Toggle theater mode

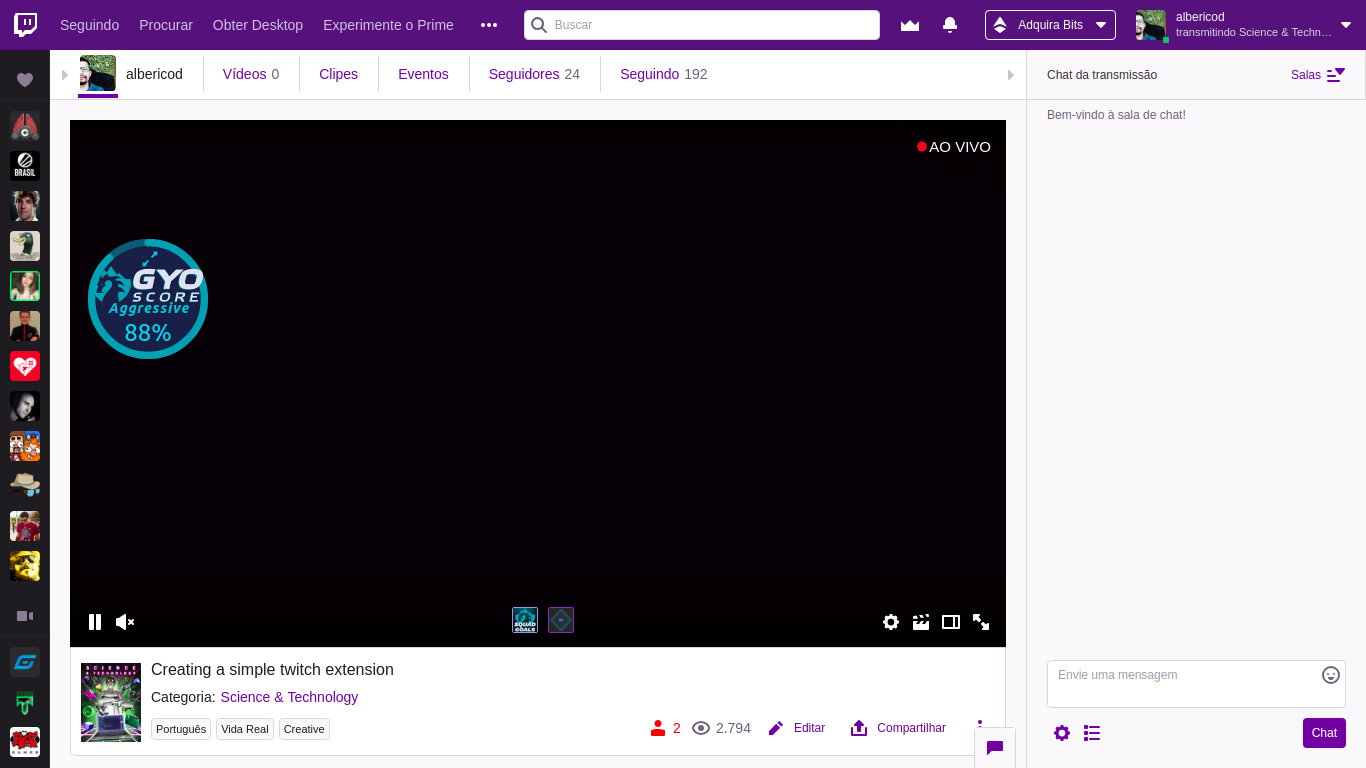coord(951,622)
